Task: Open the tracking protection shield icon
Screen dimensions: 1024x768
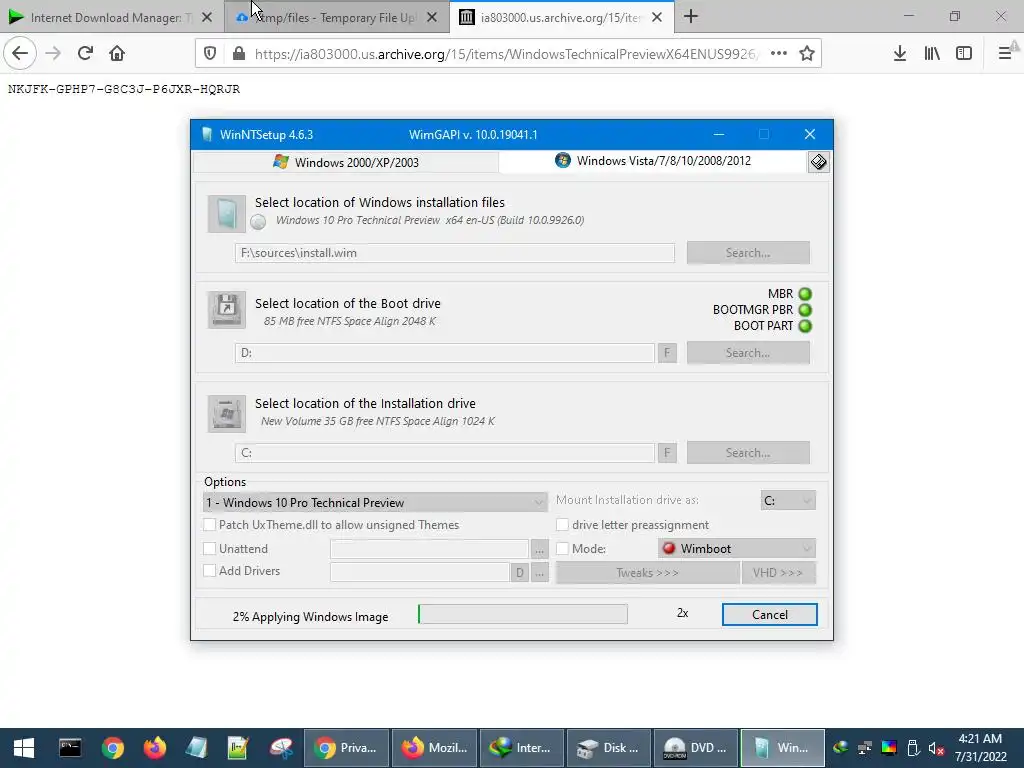Action: pos(210,54)
